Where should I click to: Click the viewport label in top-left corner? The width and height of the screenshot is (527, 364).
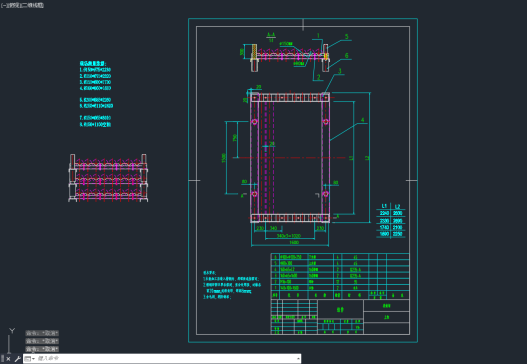coord(22,5)
